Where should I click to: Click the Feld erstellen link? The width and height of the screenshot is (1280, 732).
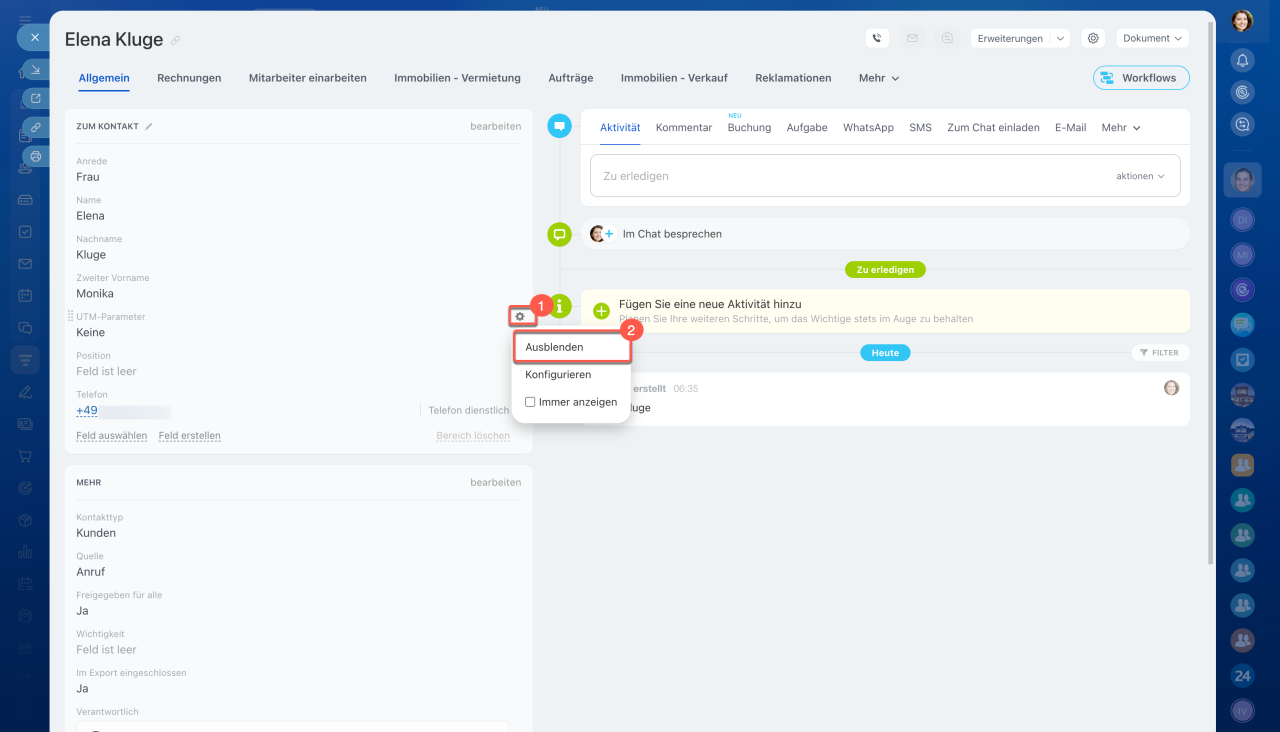click(189, 436)
